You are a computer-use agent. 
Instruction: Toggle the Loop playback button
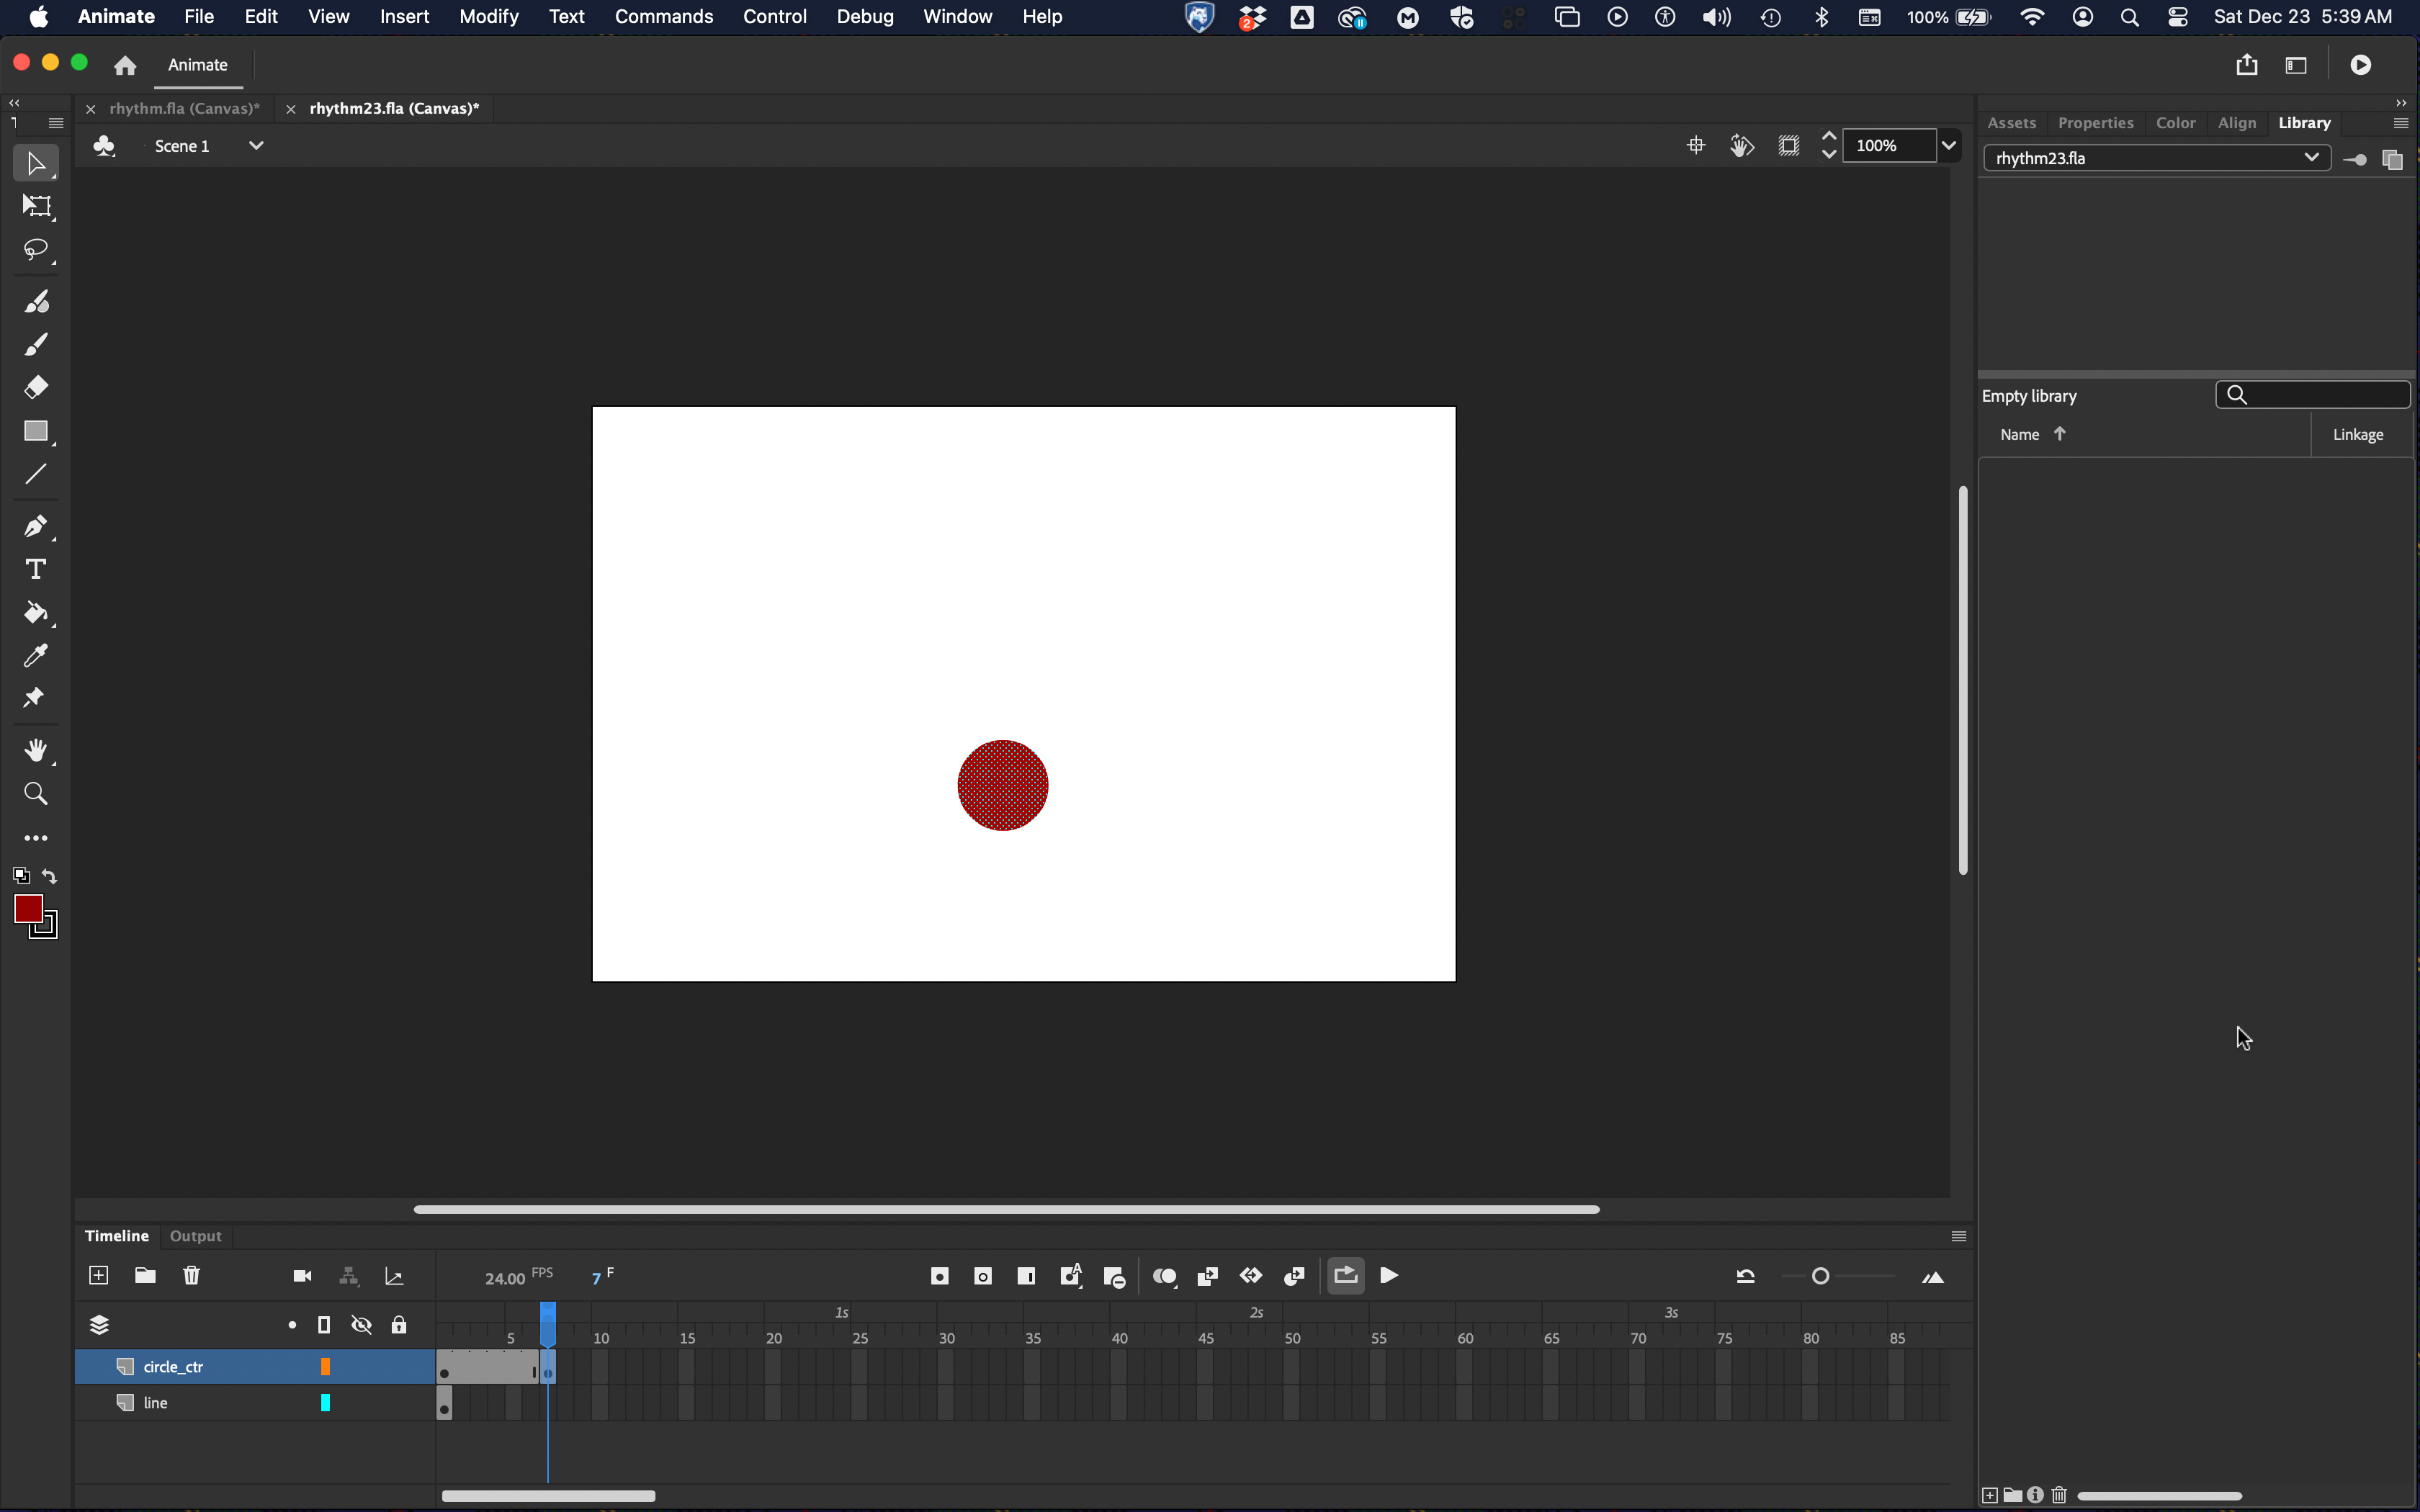click(1345, 1275)
